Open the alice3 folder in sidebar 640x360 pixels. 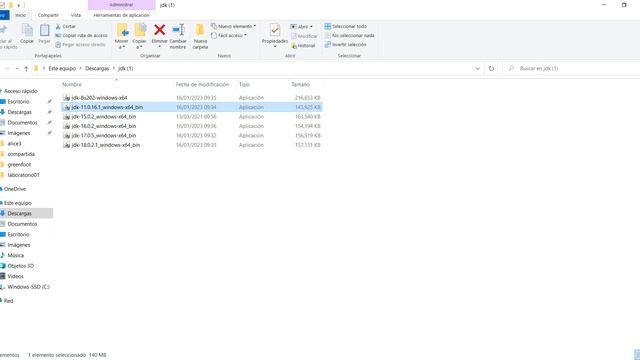[14, 144]
